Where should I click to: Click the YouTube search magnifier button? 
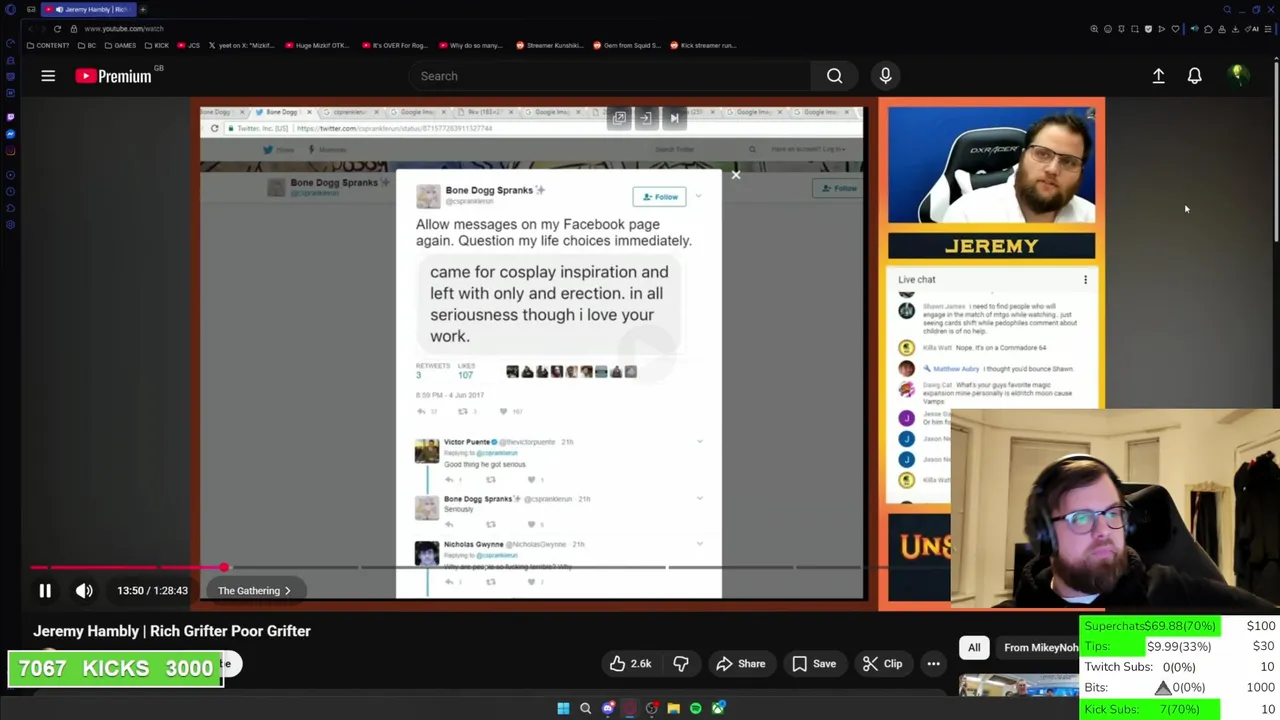[x=834, y=76]
